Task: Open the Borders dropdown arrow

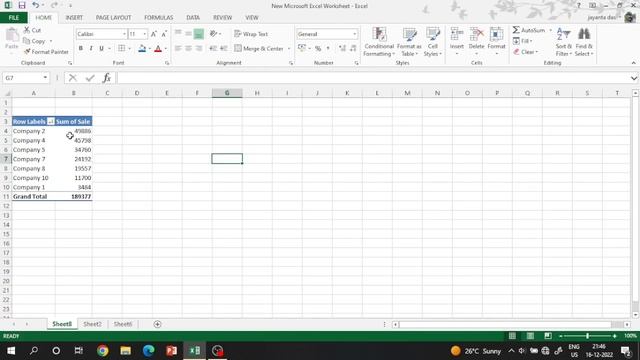Action: point(129,49)
